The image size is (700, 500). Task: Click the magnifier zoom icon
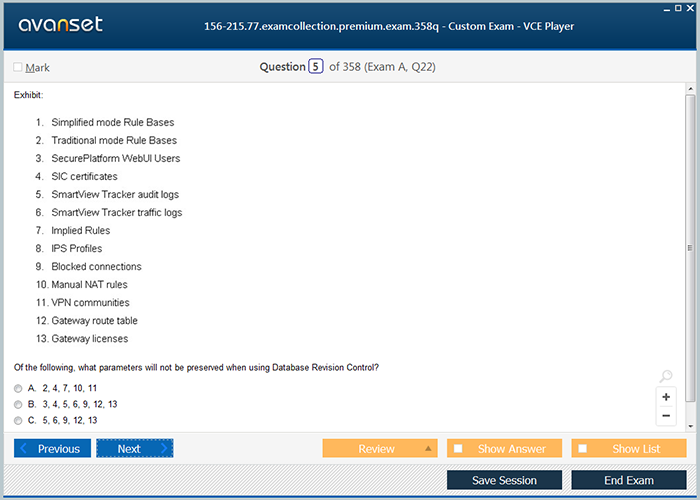click(x=666, y=377)
